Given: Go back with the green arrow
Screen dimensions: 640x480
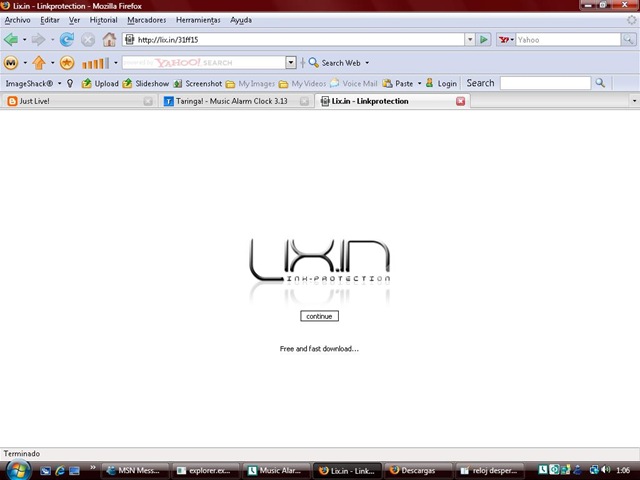Looking at the screenshot, I should [11, 40].
